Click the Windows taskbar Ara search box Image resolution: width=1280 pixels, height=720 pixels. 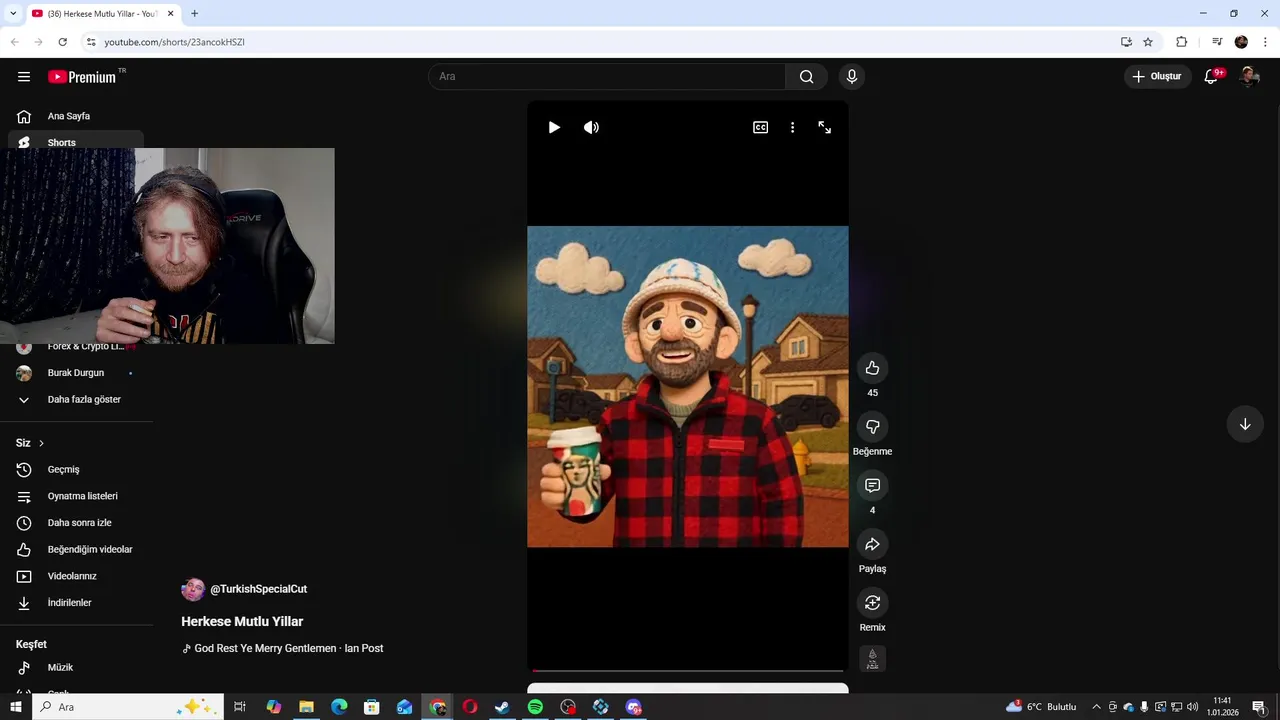tap(128, 707)
